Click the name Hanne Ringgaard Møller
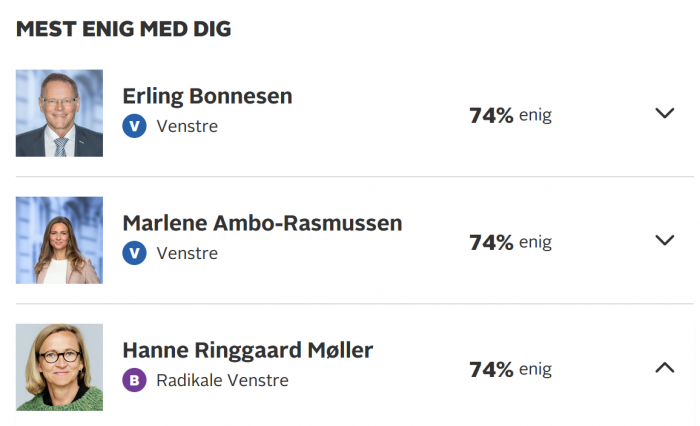Image resolution: width=700 pixels, height=426 pixels. tap(248, 351)
